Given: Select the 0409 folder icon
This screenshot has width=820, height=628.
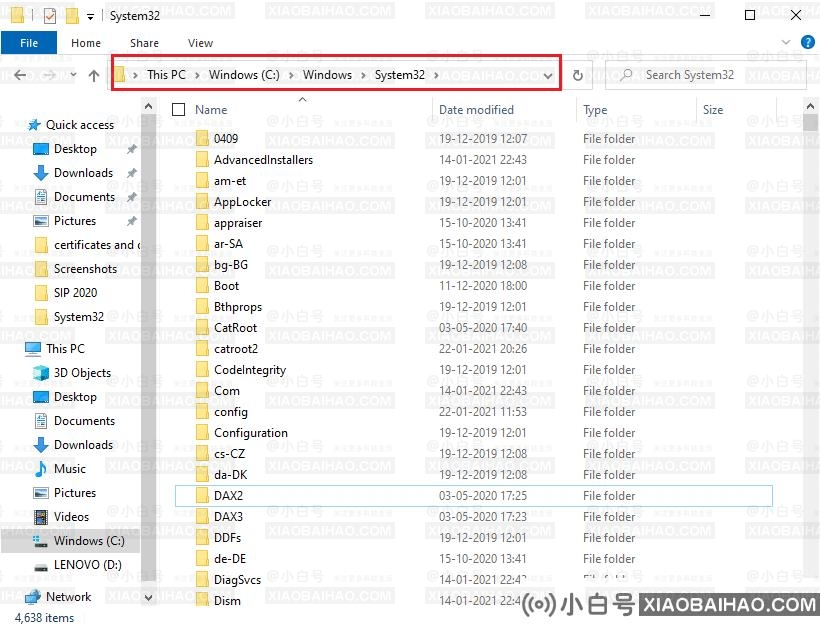Looking at the screenshot, I should tap(202, 139).
